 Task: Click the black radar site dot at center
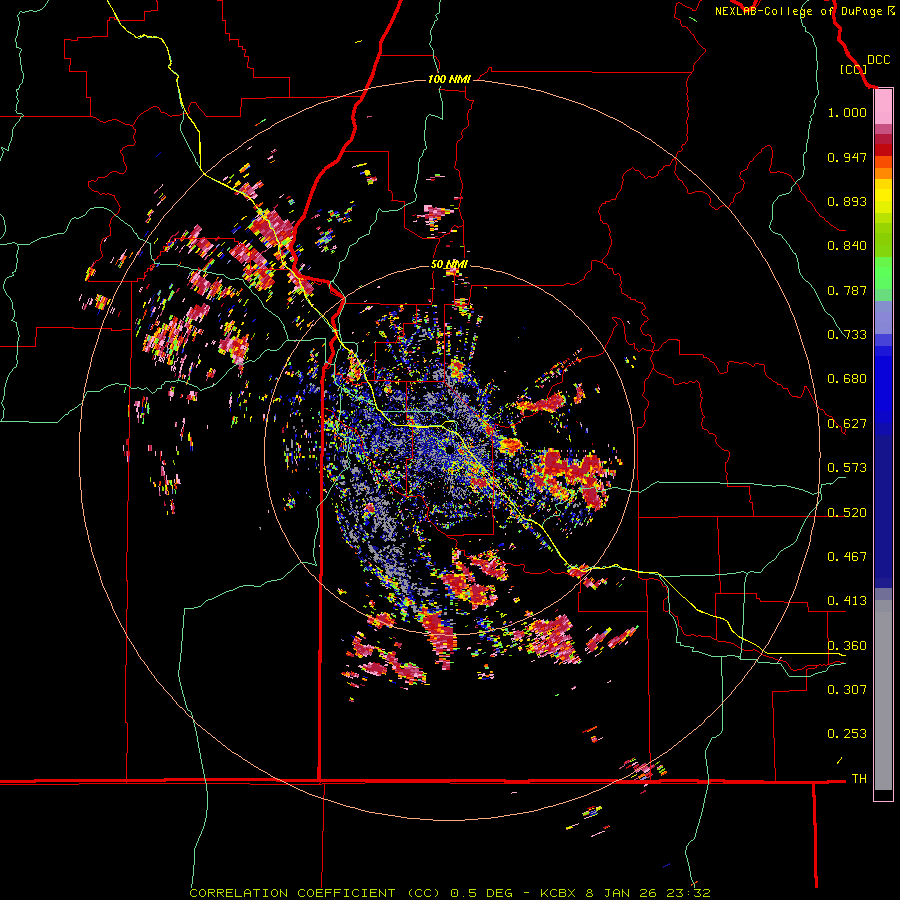[x=449, y=449]
